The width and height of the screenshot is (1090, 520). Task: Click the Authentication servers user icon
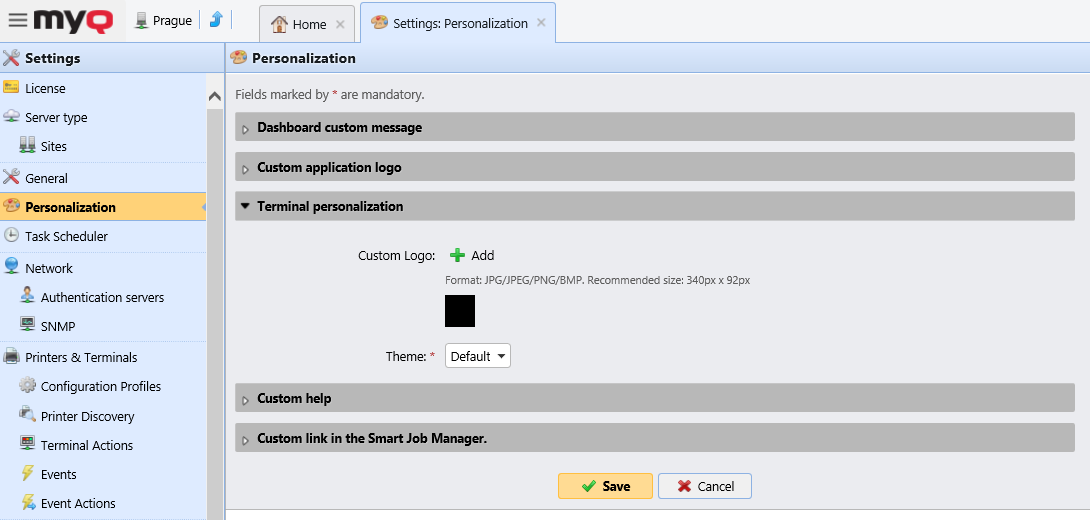[27, 295]
